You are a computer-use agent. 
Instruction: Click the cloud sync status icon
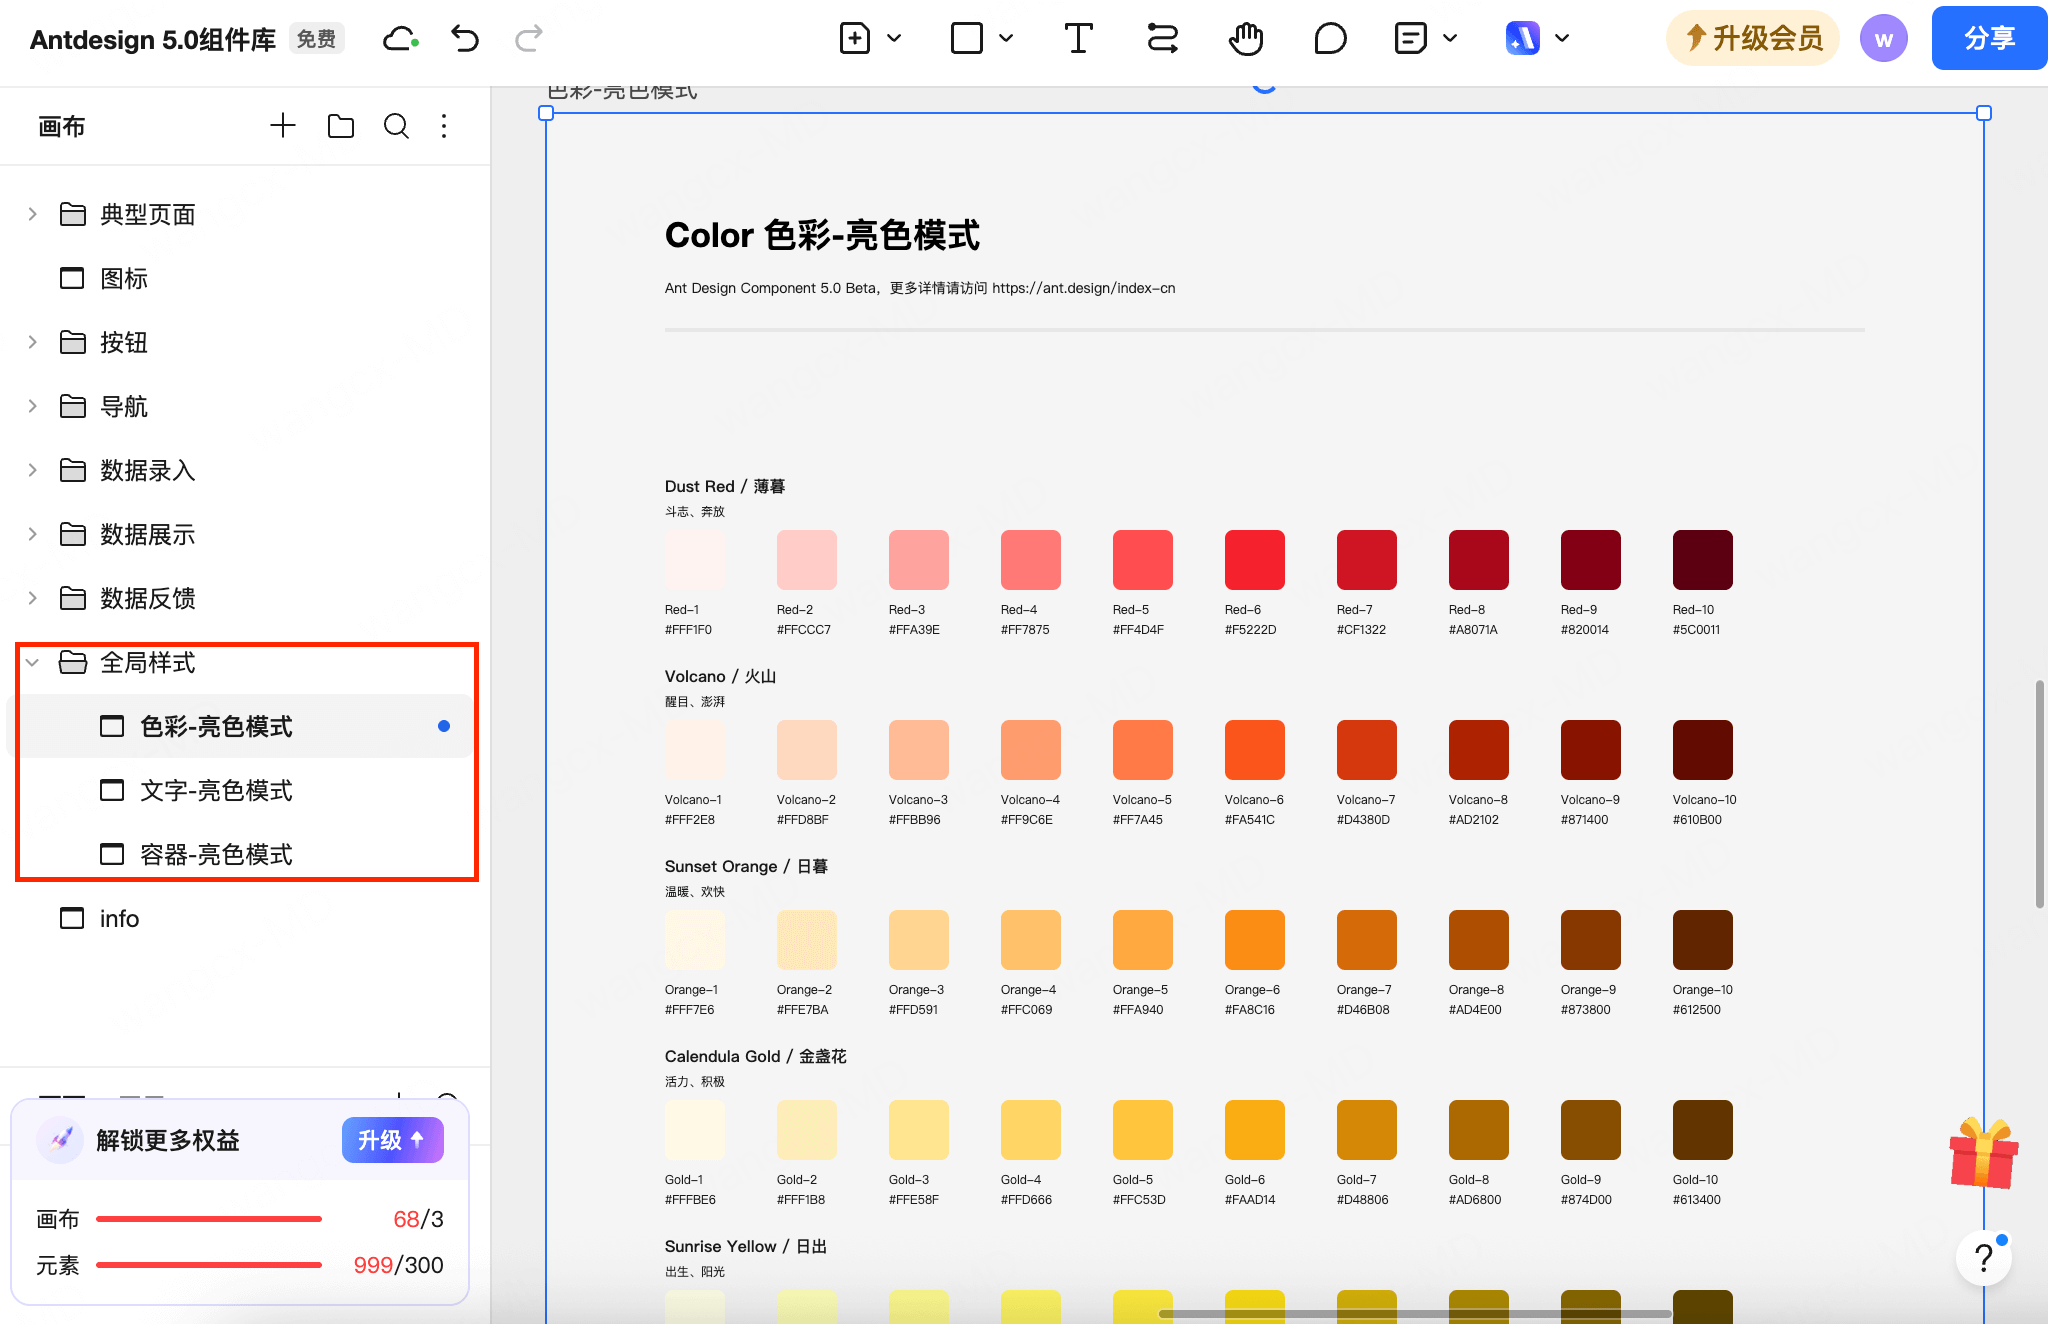400,39
